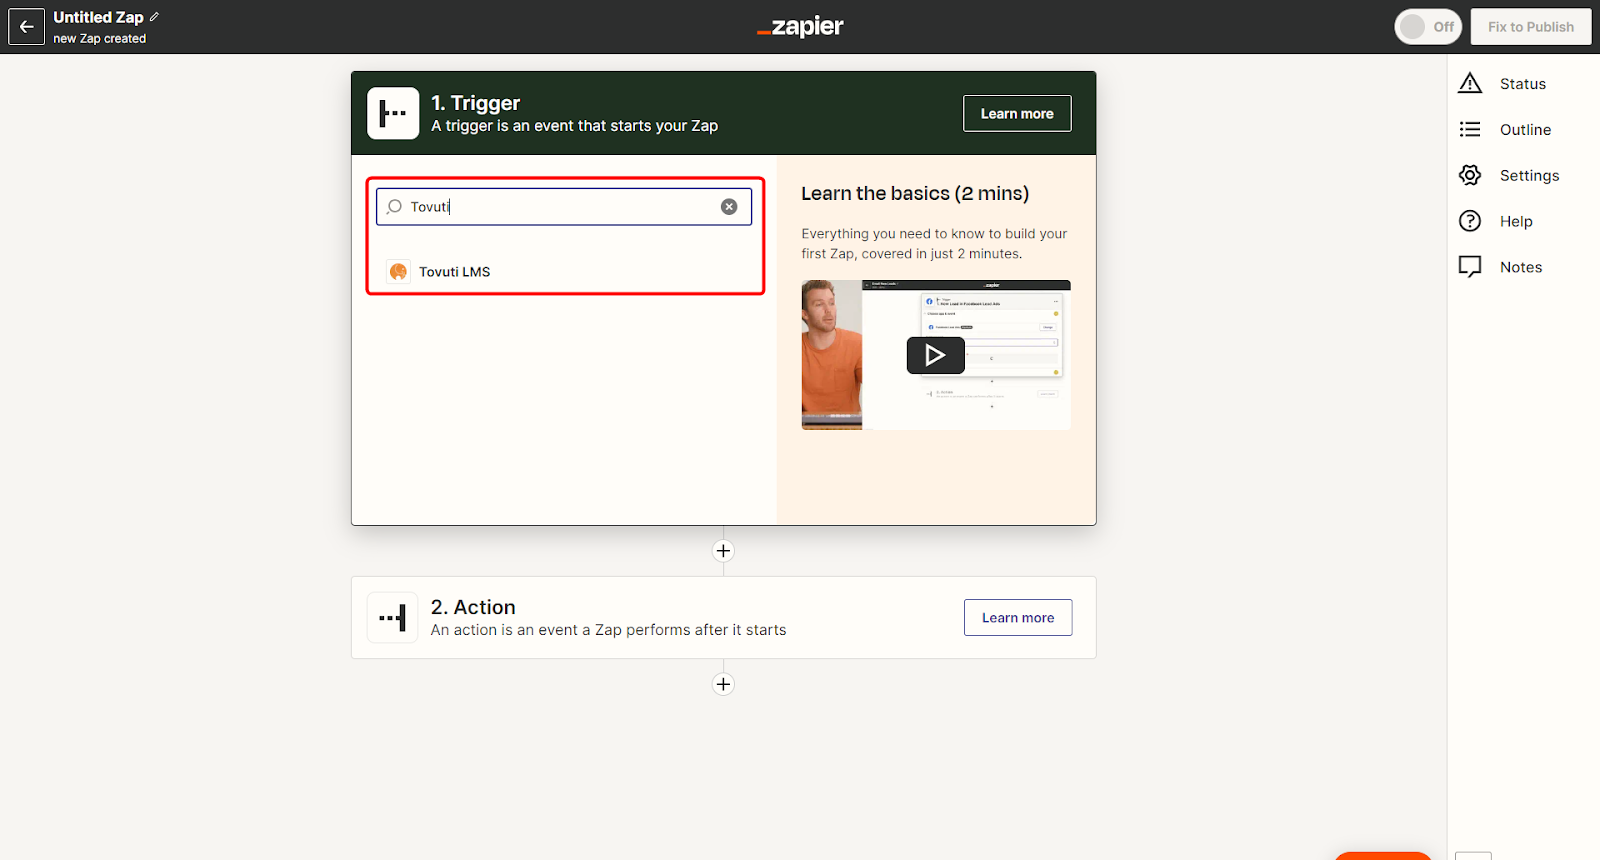Select the Help sidebar label
1600x860 pixels.
tap(1516, 222)
